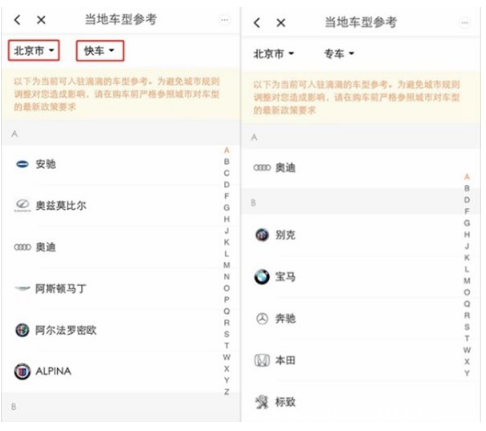Jump to letter W in right index
The width and height of the screenshot is (486, 431).
(467, 350)
